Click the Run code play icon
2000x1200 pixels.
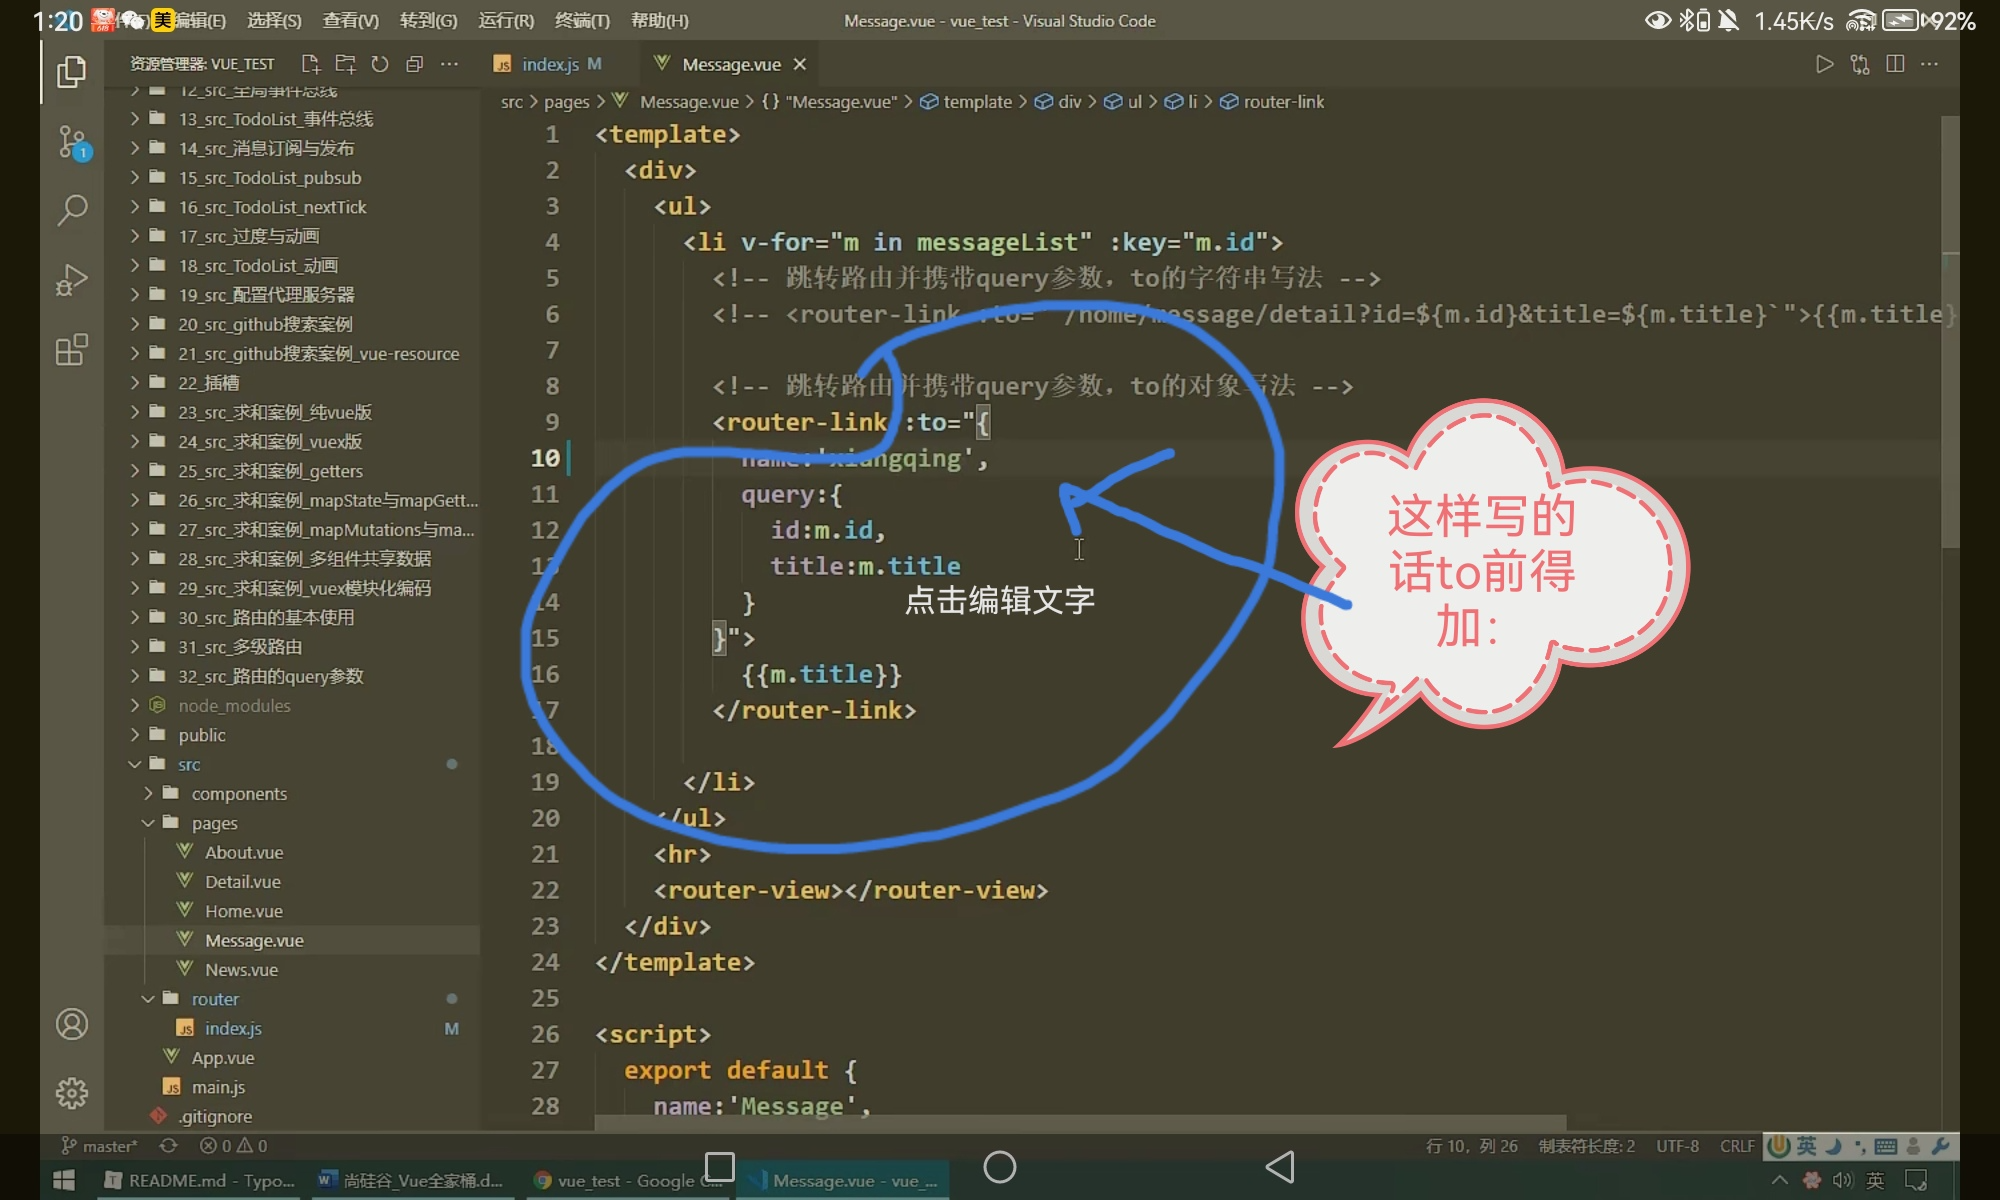pyautogui.click(x=1824, y=64)
